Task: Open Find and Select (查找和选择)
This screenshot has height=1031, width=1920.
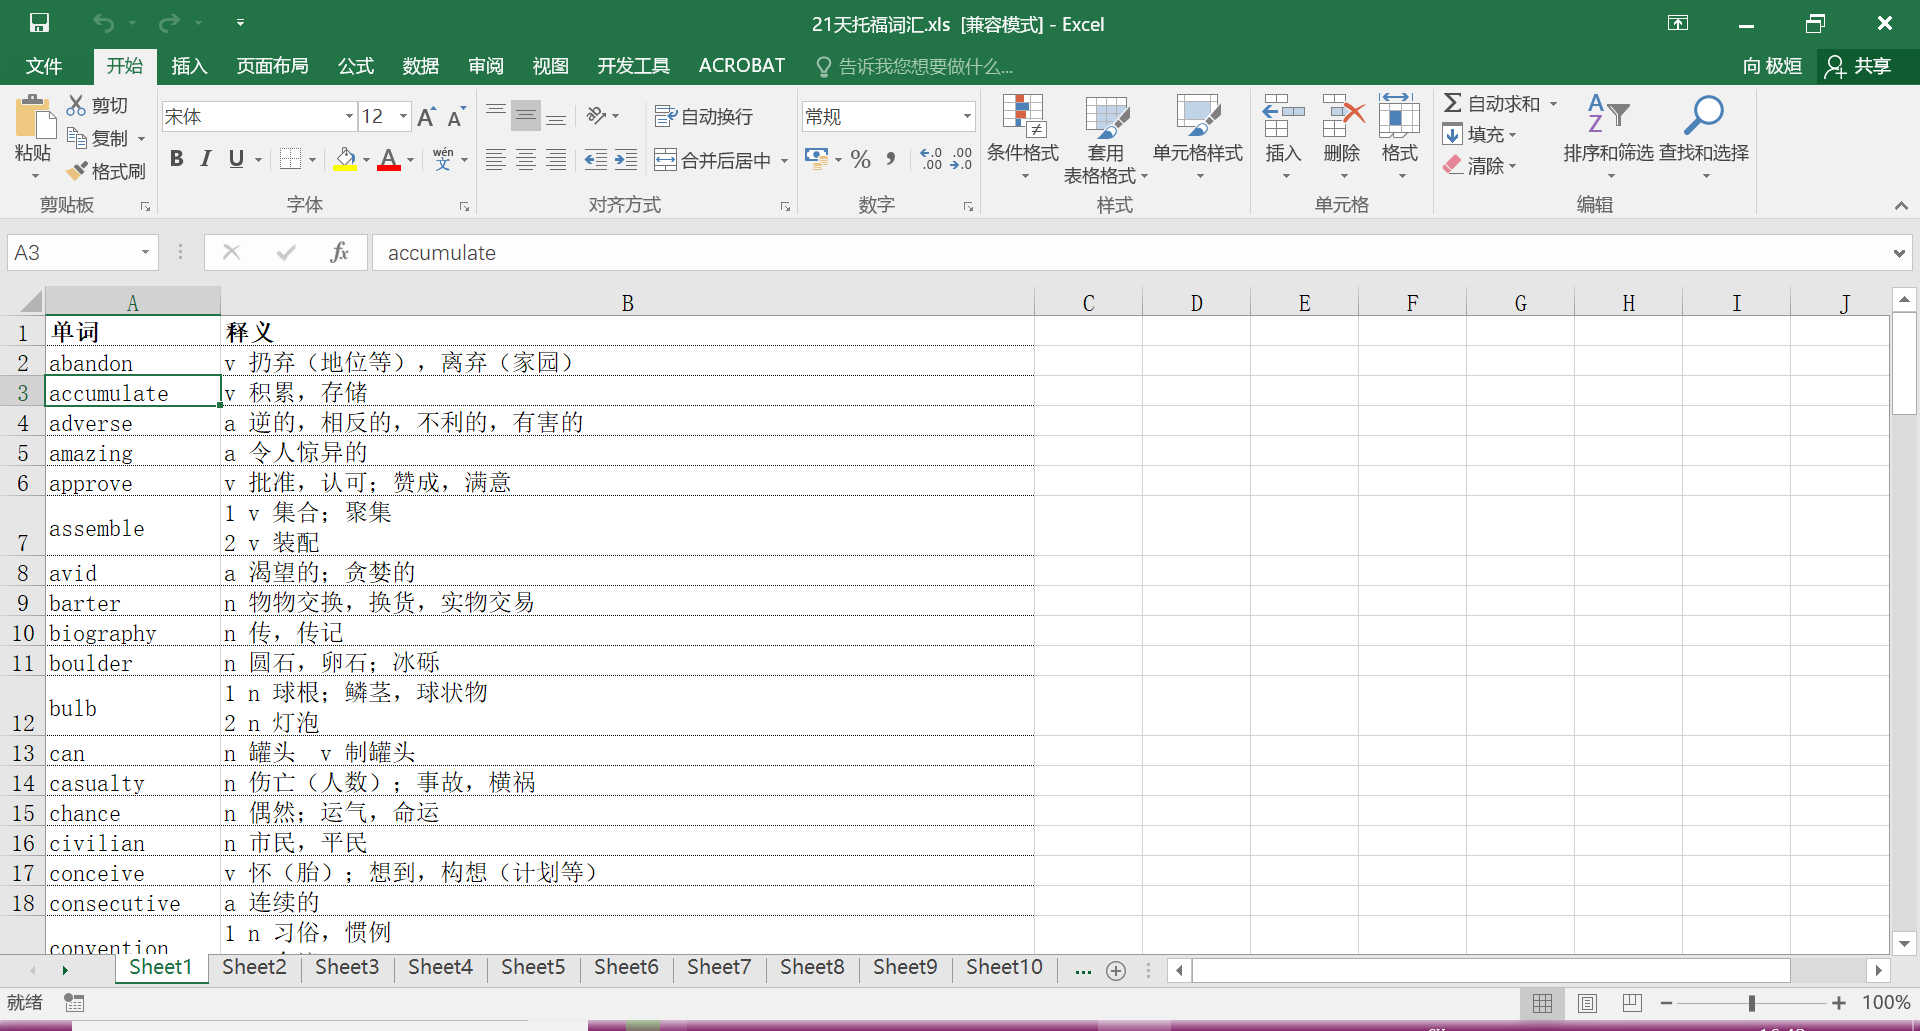Action: click(x=1704, y=138)
